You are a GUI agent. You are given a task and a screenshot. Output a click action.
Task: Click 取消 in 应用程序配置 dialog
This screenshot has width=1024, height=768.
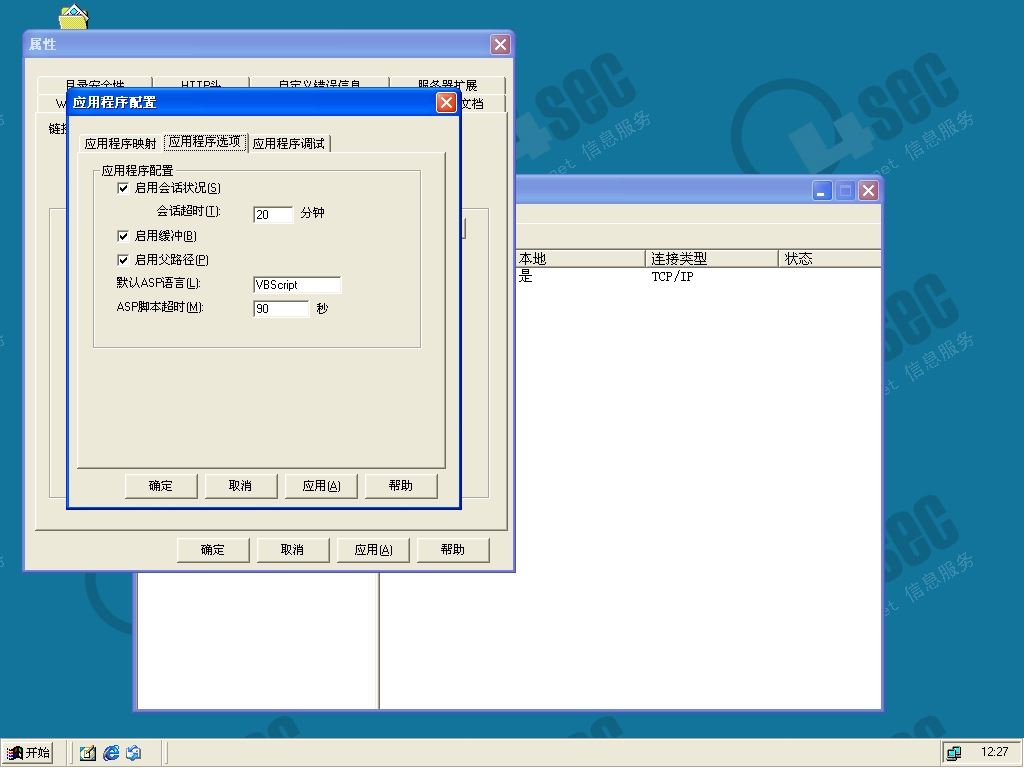pyautogui.click(x=240, y=486)
